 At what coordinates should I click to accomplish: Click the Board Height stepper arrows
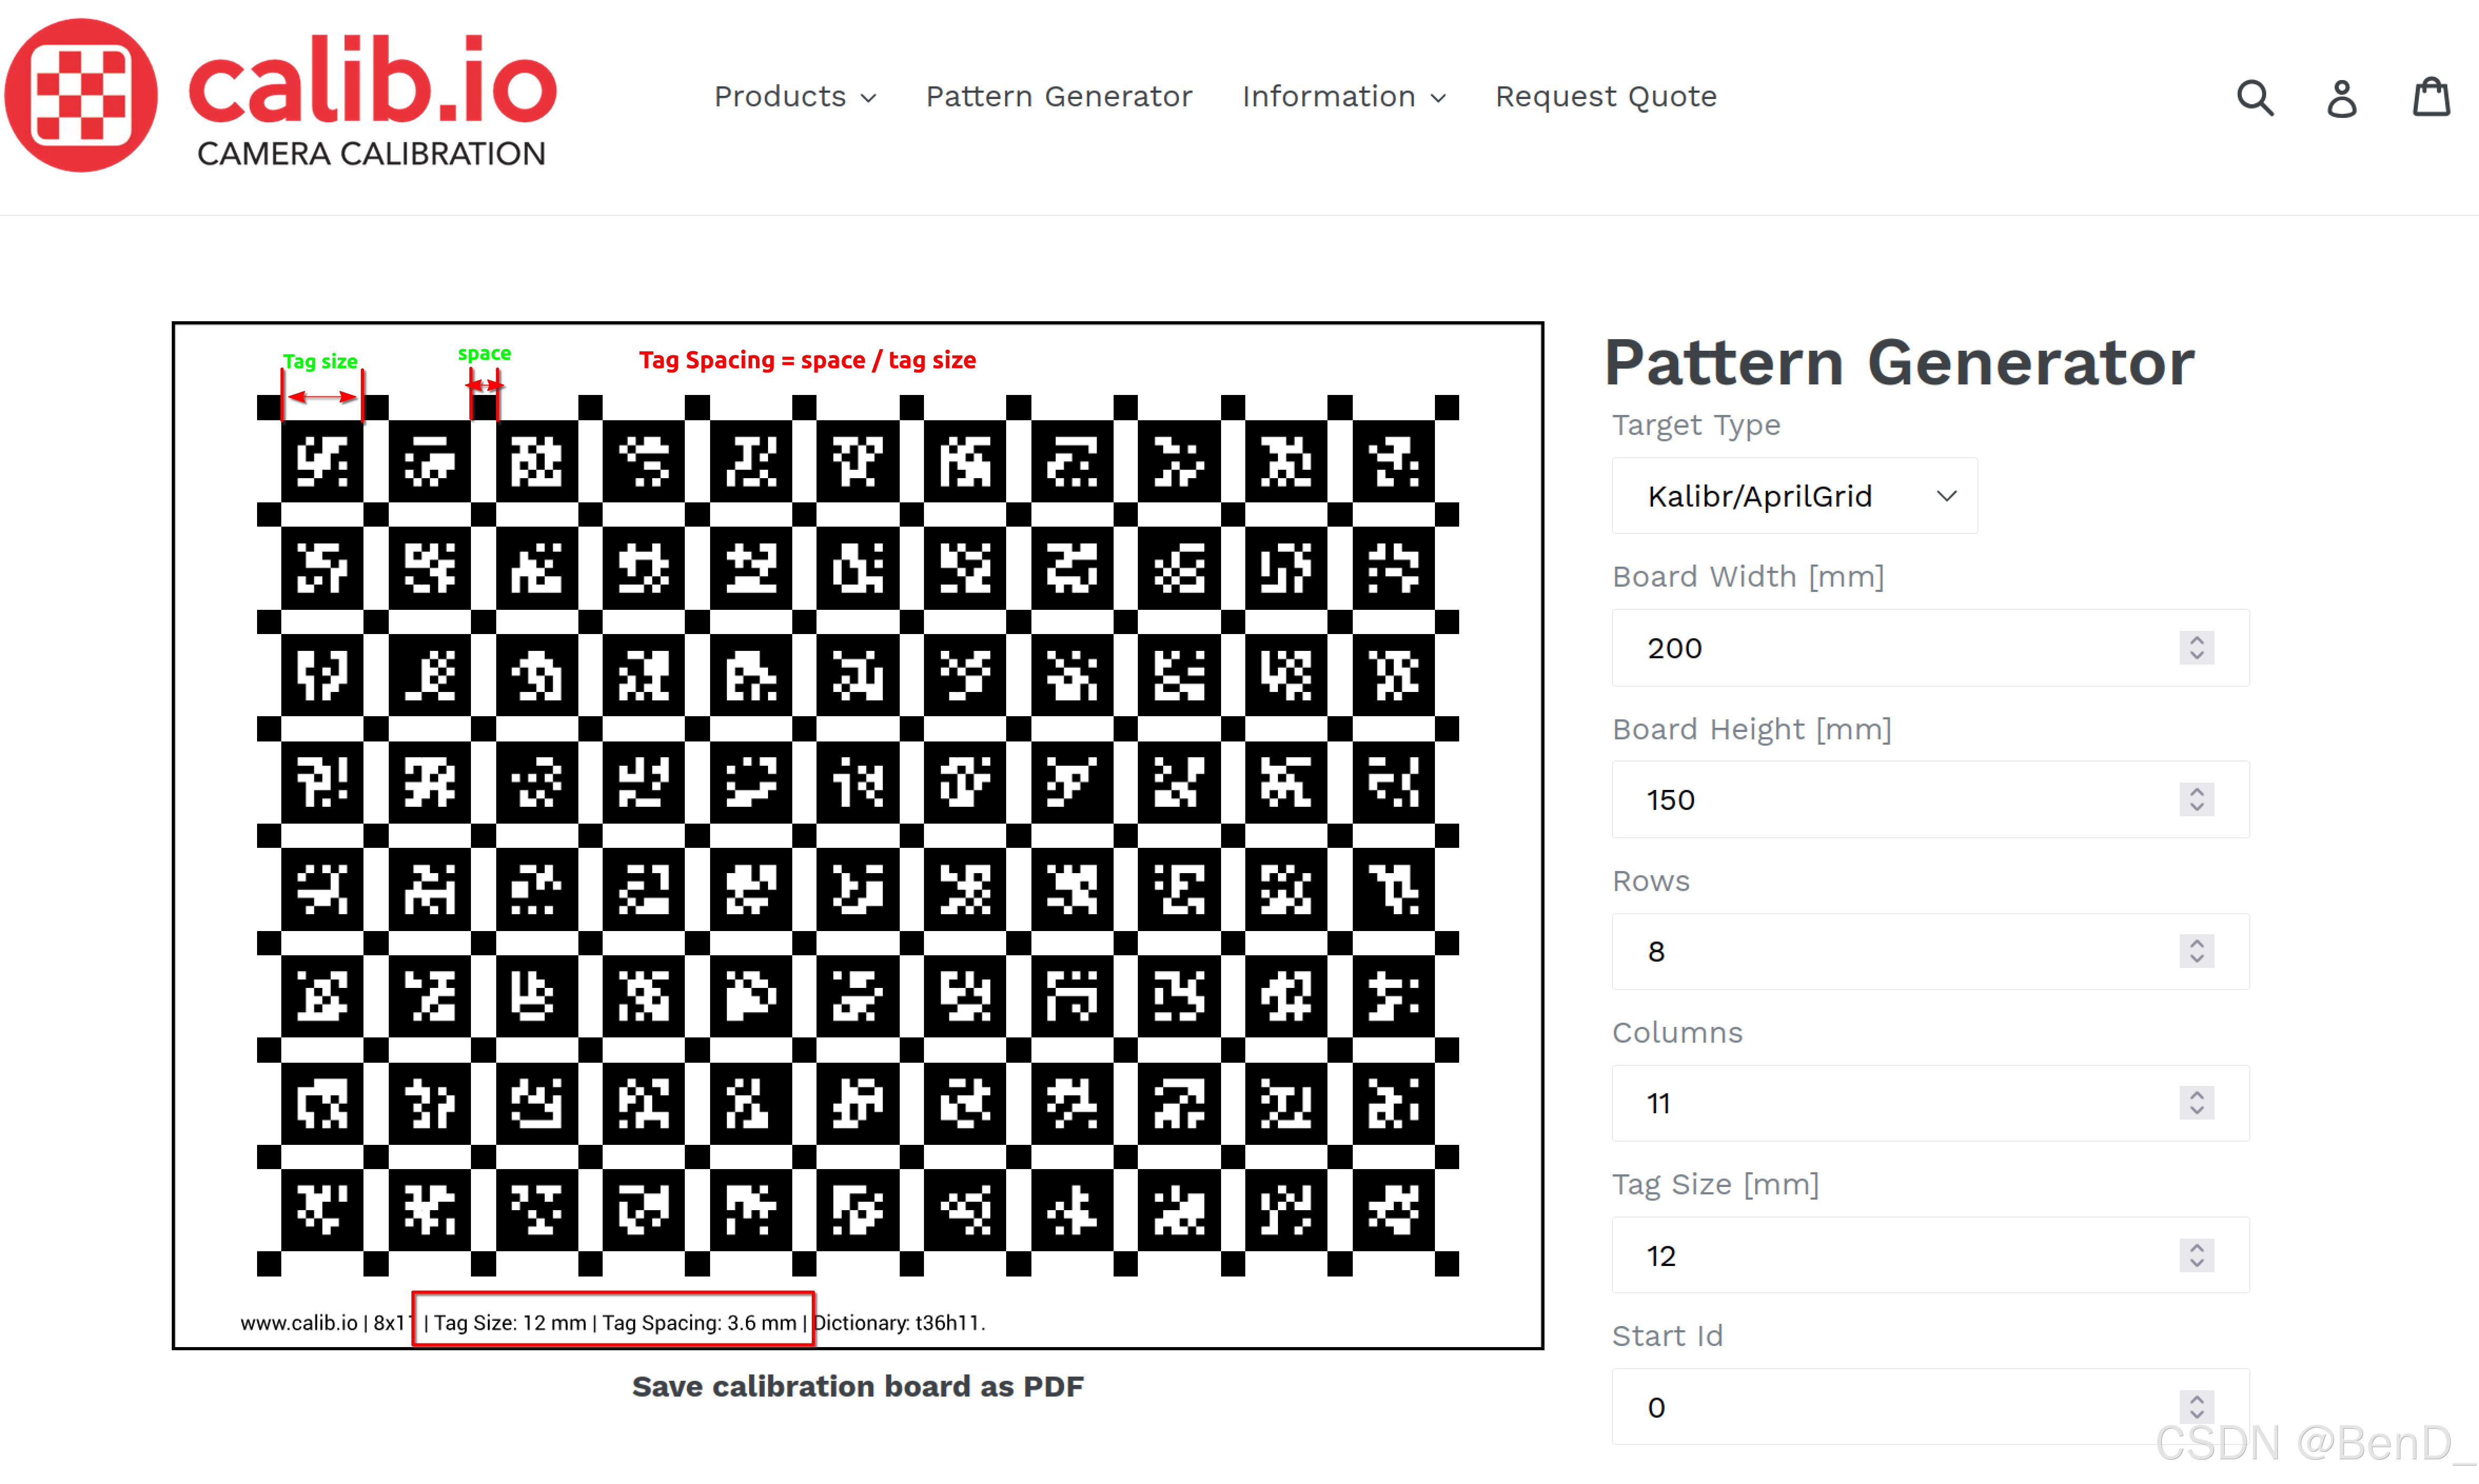(x=2197, y=800)
